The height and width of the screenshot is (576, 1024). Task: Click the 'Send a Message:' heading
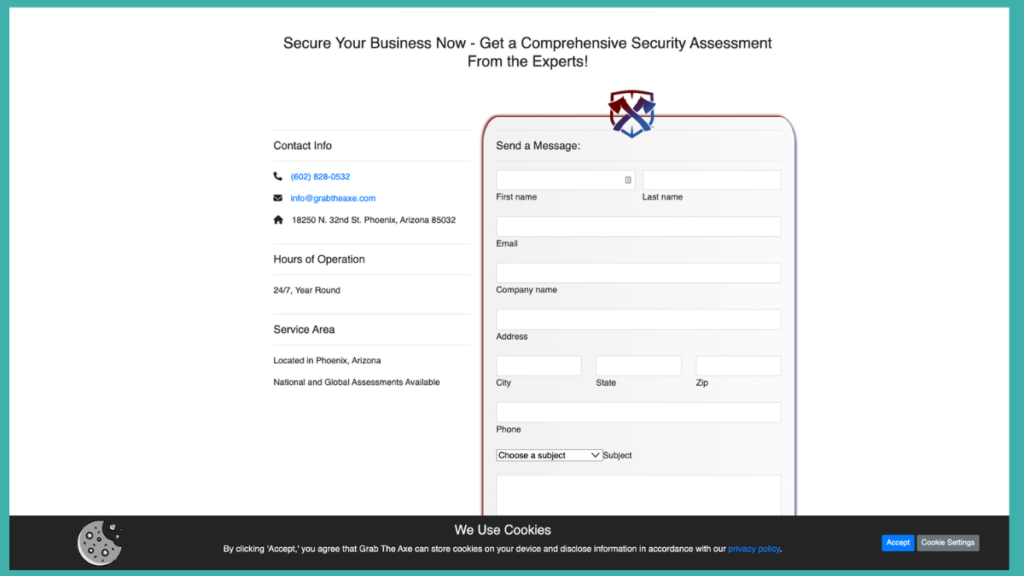click(538, 146)
